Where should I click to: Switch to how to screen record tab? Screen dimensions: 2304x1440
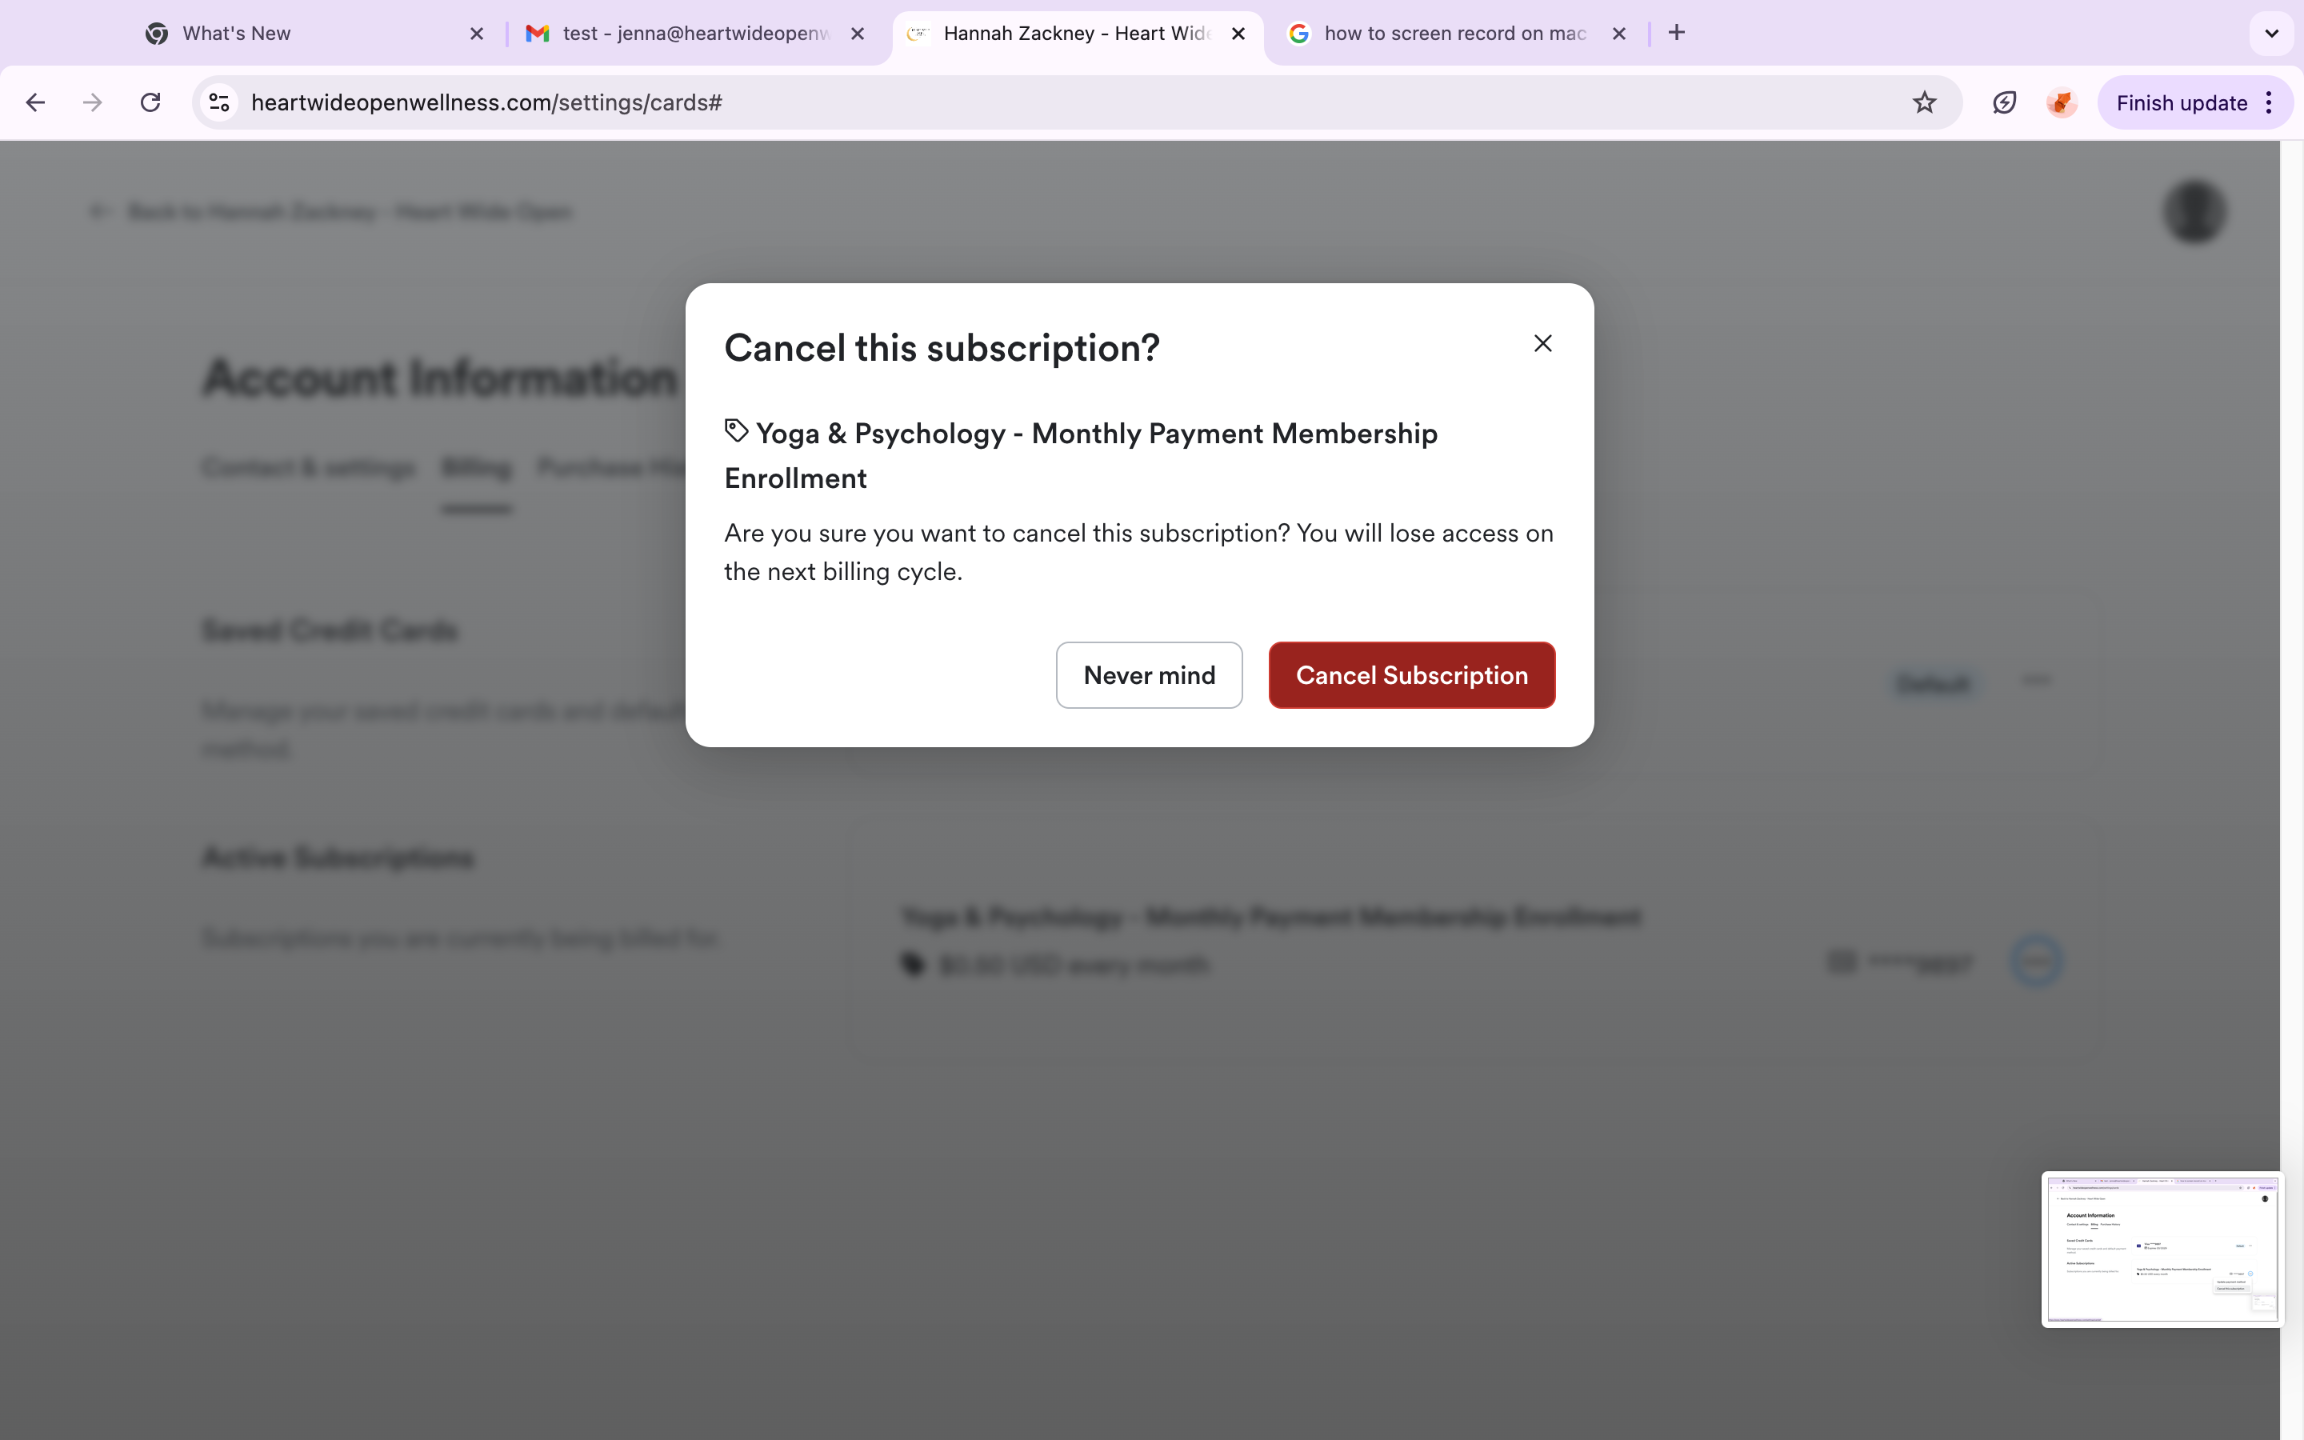tap(1450, 33)
